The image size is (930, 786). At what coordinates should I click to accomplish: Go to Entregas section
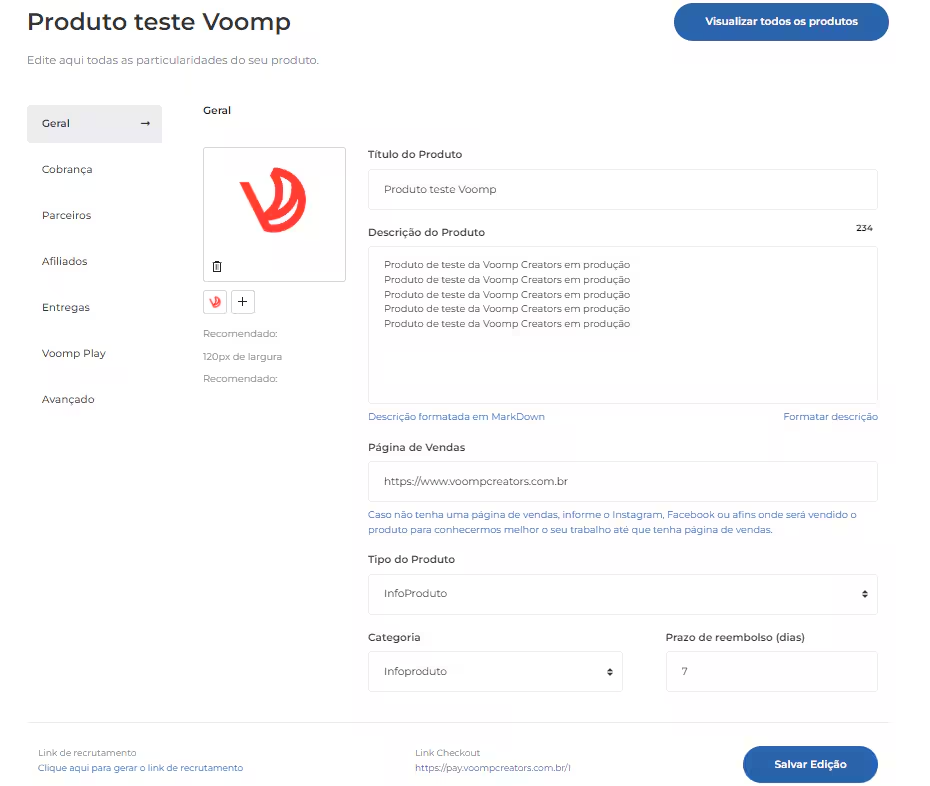pyautogui.click(x=66, y=307)
